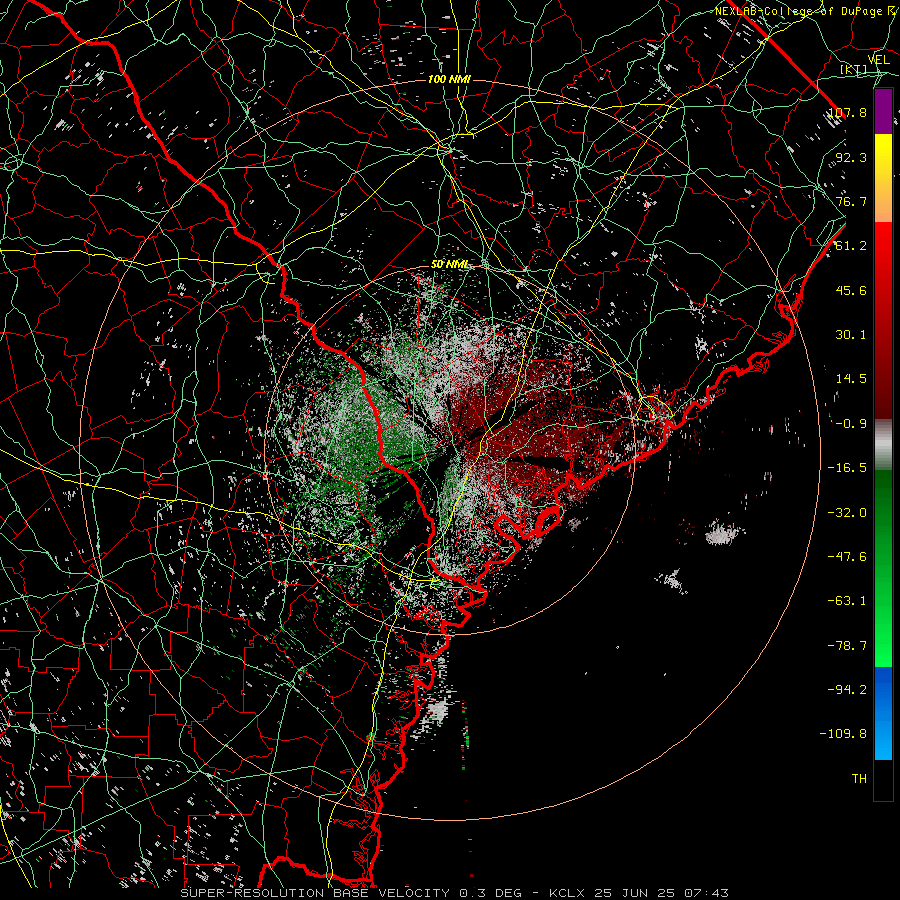Pick the black TH band on scale
The width and height of the screenshot is (900, 900).
pyautogui.click(x=883, y=779)
